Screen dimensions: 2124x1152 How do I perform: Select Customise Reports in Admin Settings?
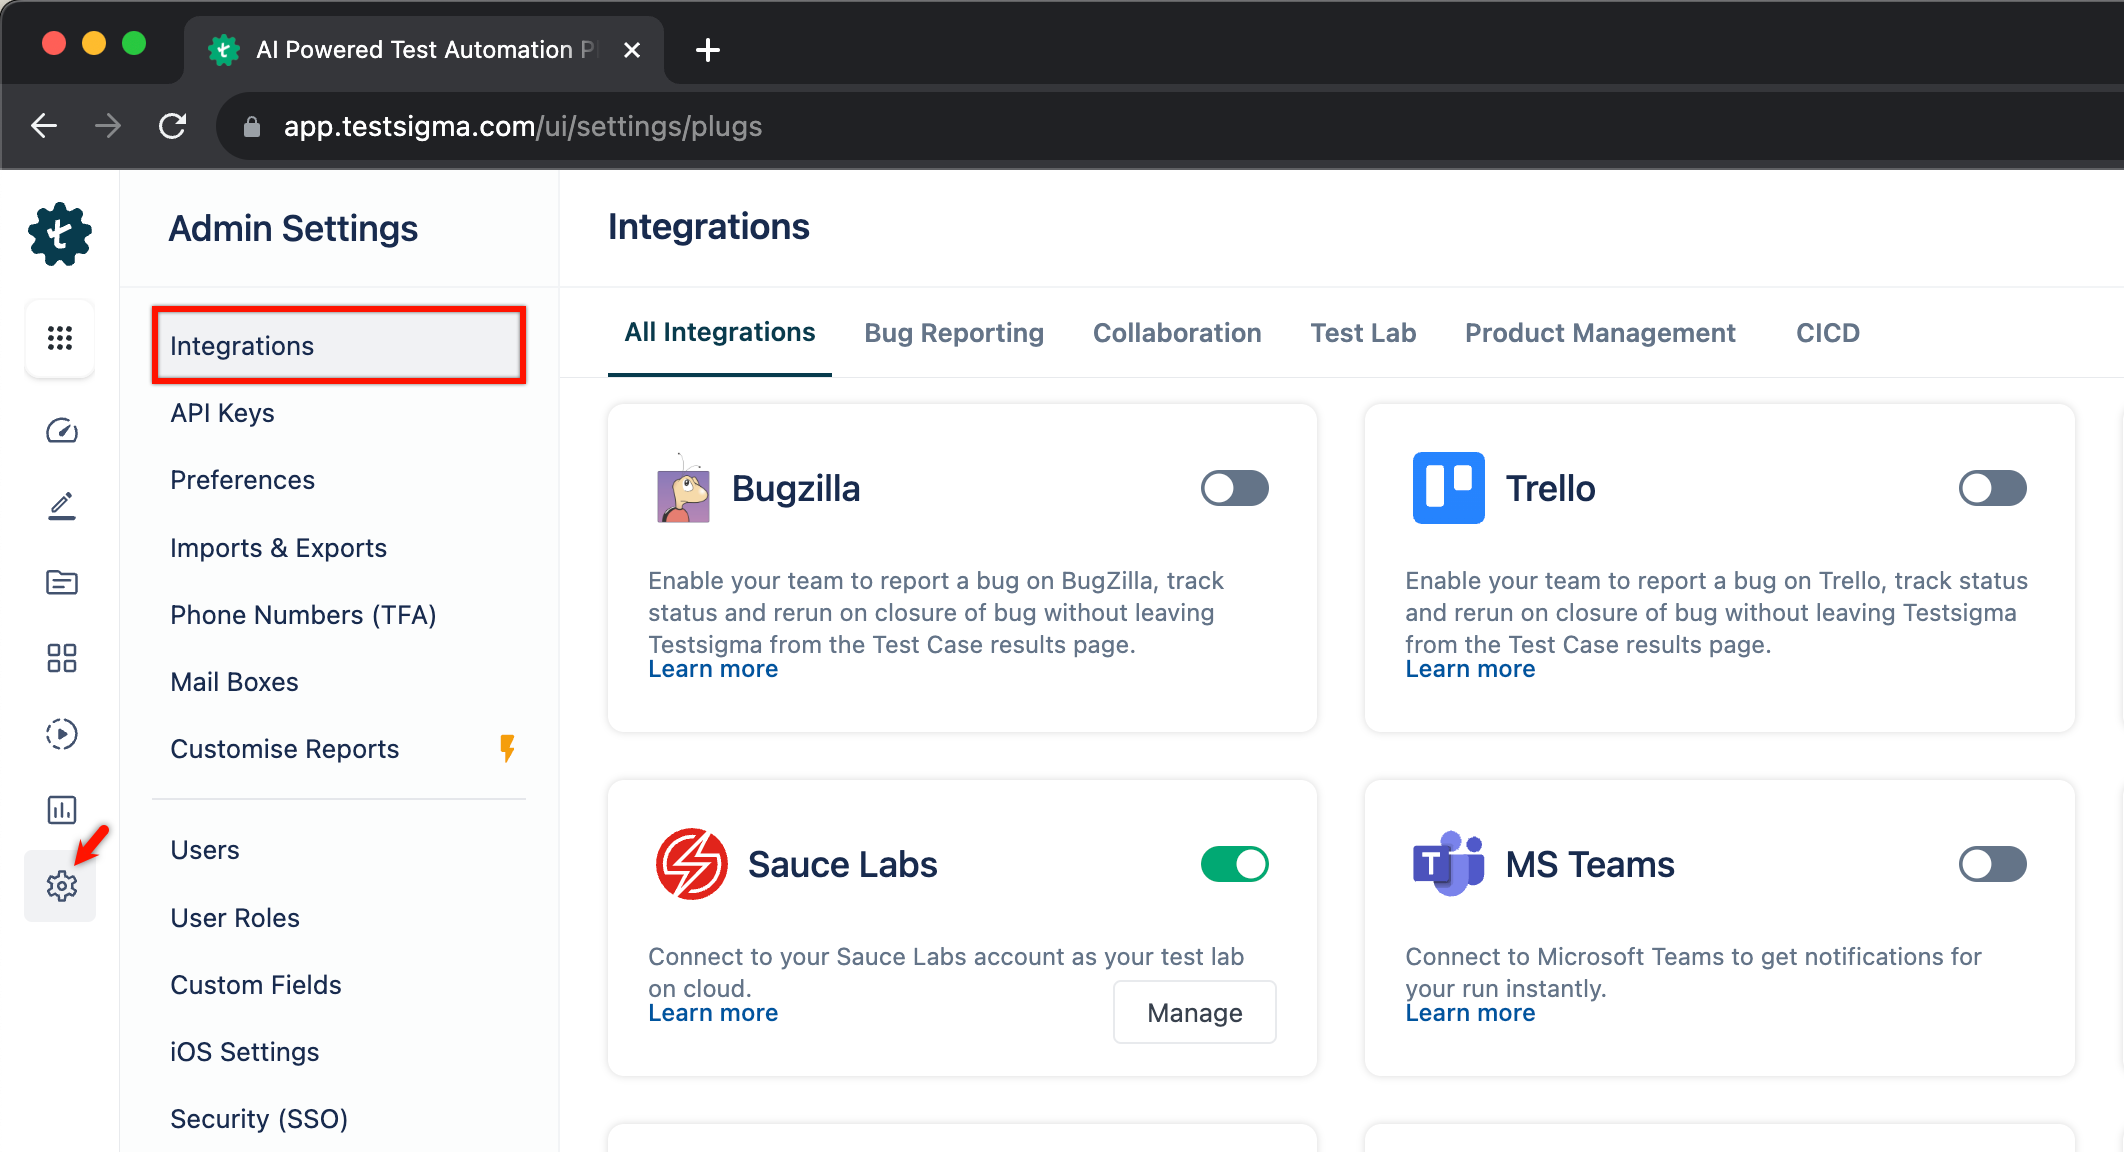(x=284, y=748)
